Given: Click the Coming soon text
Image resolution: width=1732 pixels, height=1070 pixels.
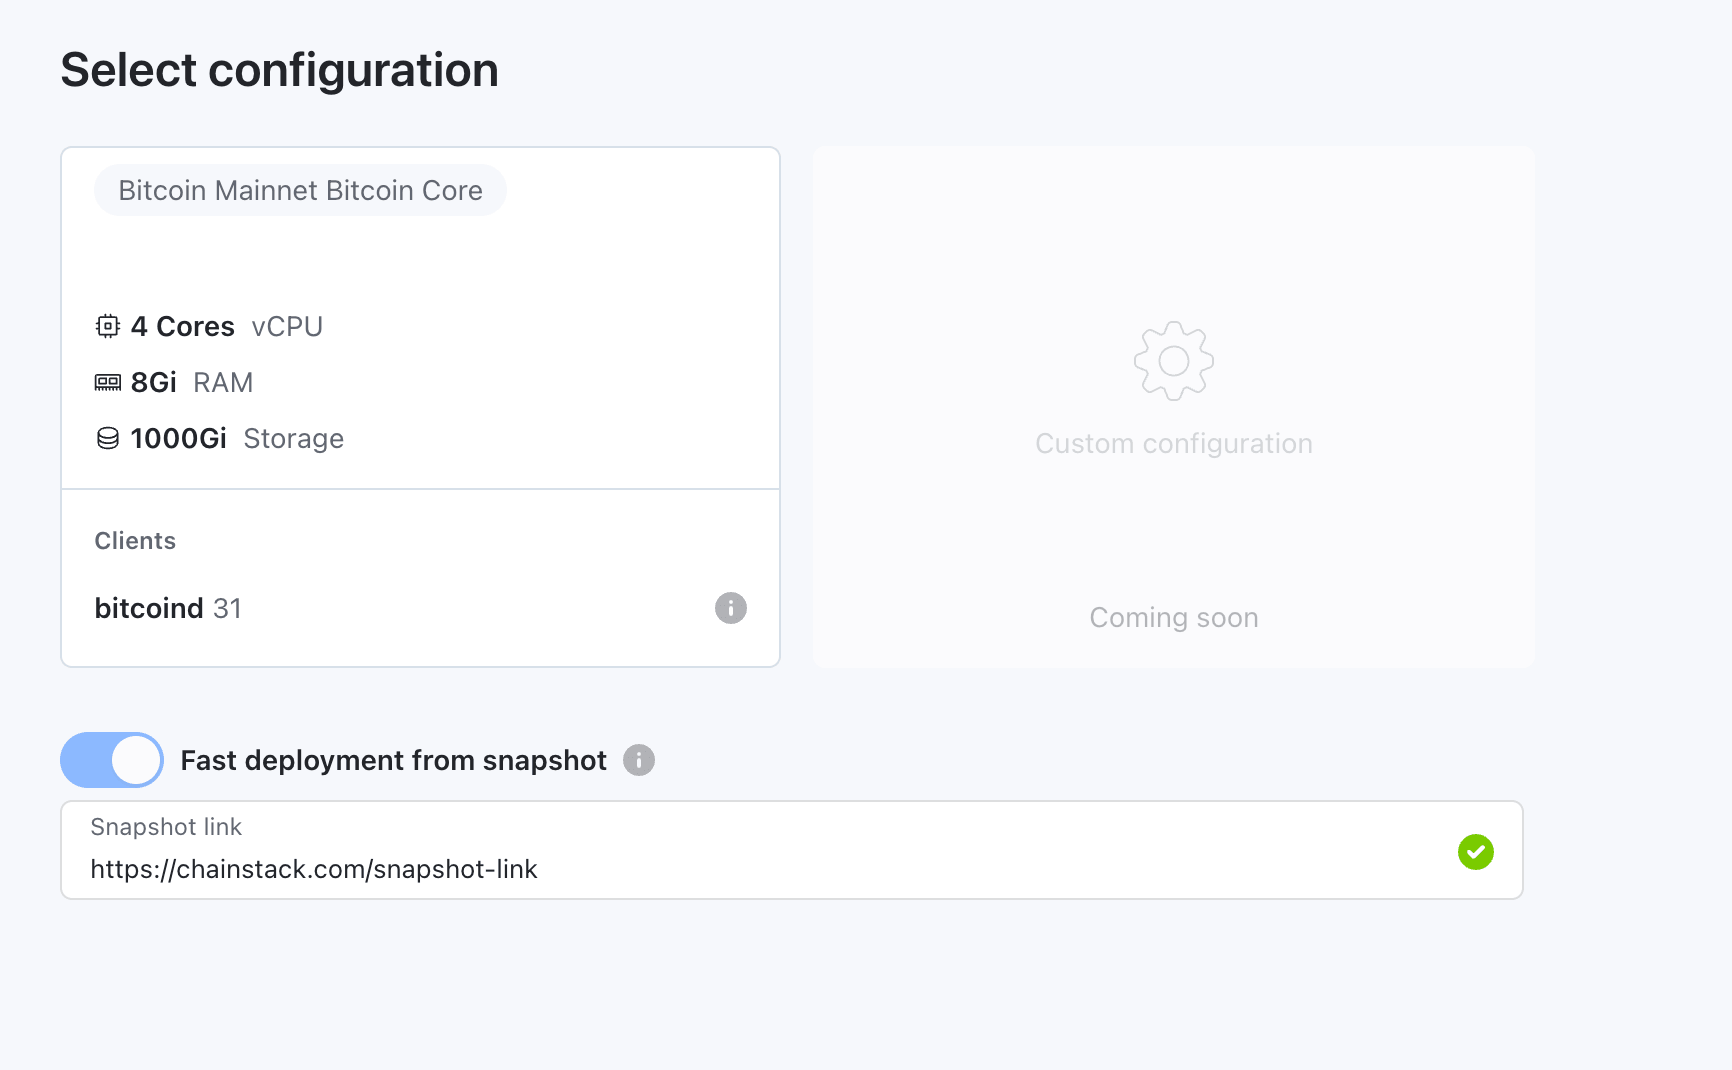Looking at the screenshot, I should point(1174,618).
